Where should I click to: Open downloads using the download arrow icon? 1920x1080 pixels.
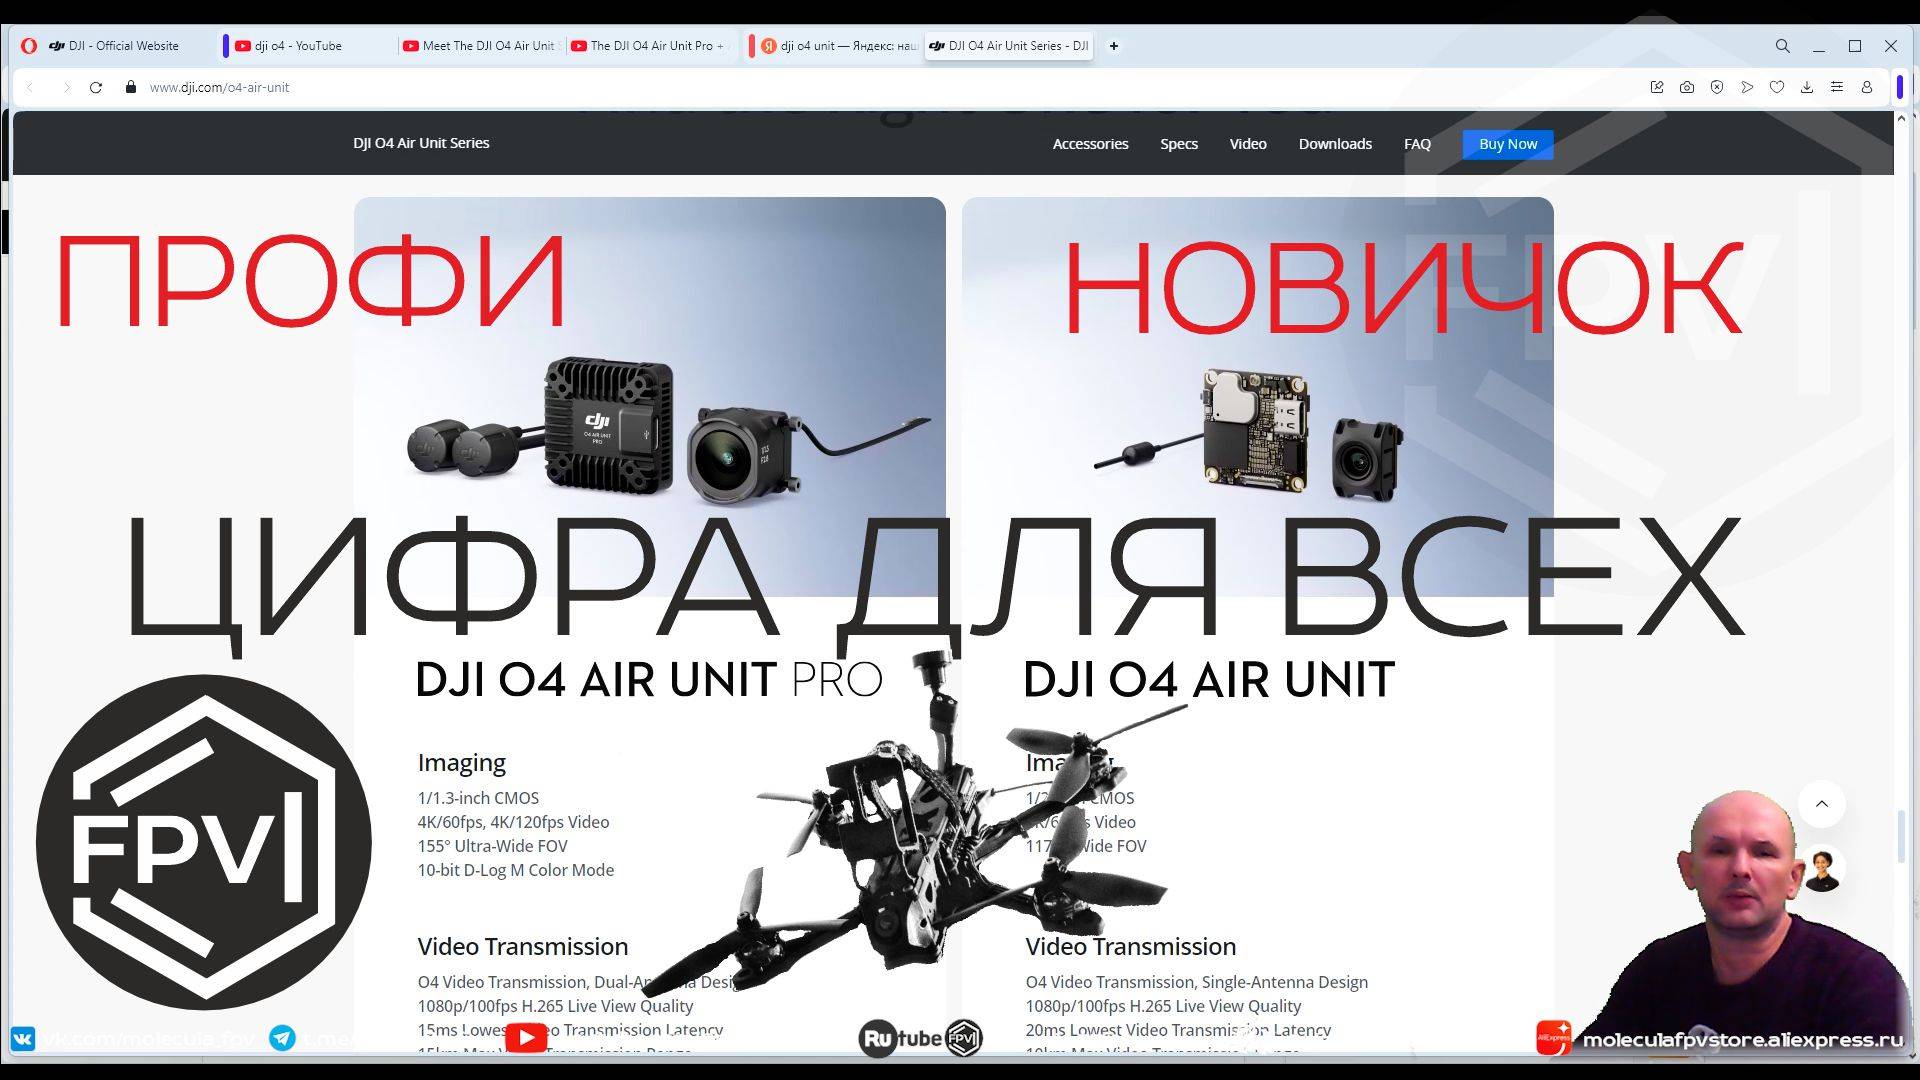(x=1807, y=87)
